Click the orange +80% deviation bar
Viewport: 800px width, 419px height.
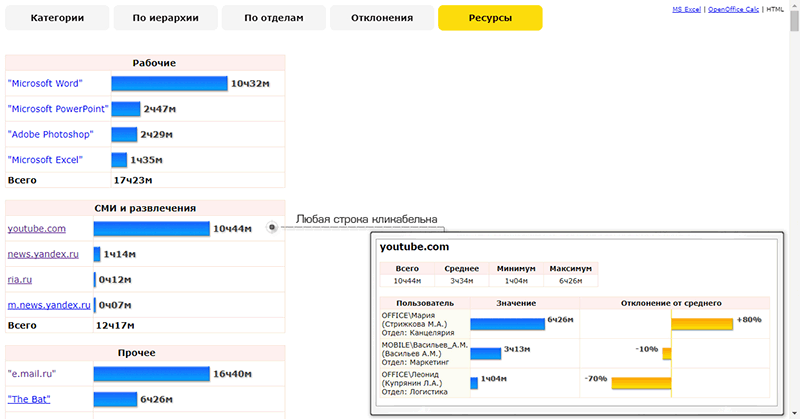coord(701,323)
